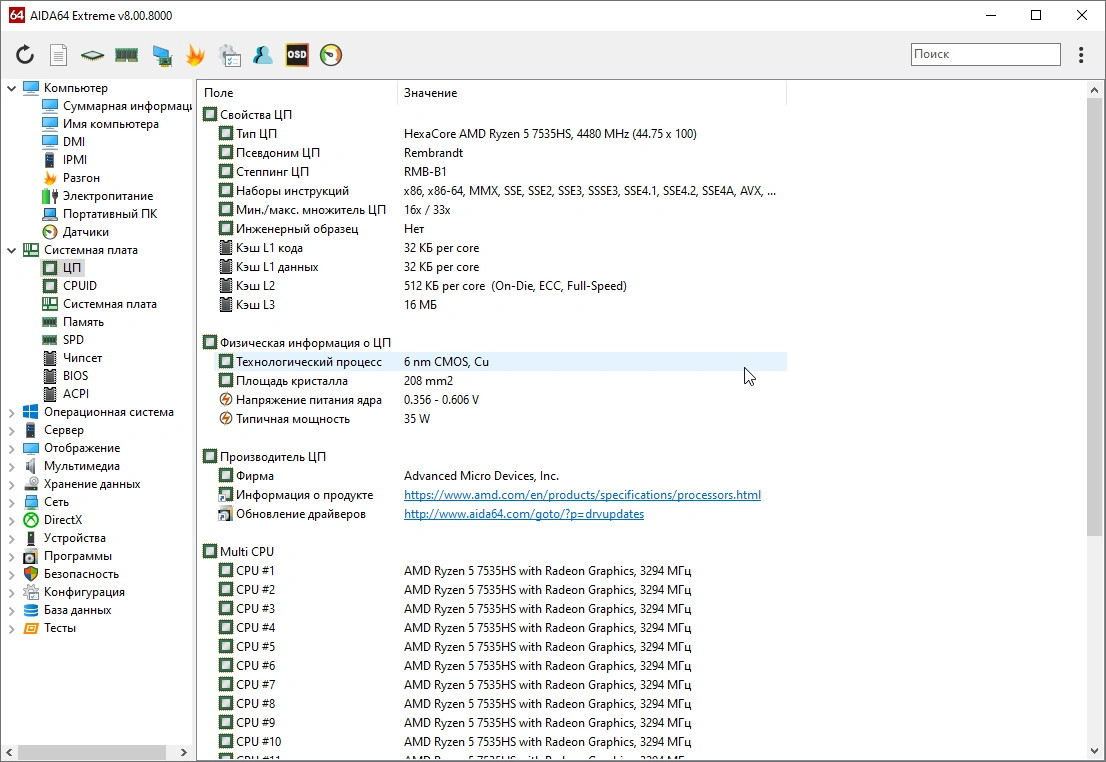The image size is (1106, 762).
Task: Open the SPD tree item
Action: tap(63, 339)
